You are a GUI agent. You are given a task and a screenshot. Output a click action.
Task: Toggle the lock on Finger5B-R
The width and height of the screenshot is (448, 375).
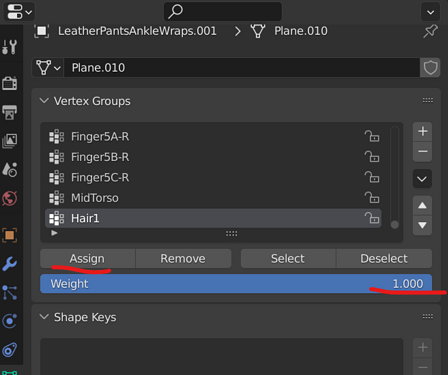372,157
